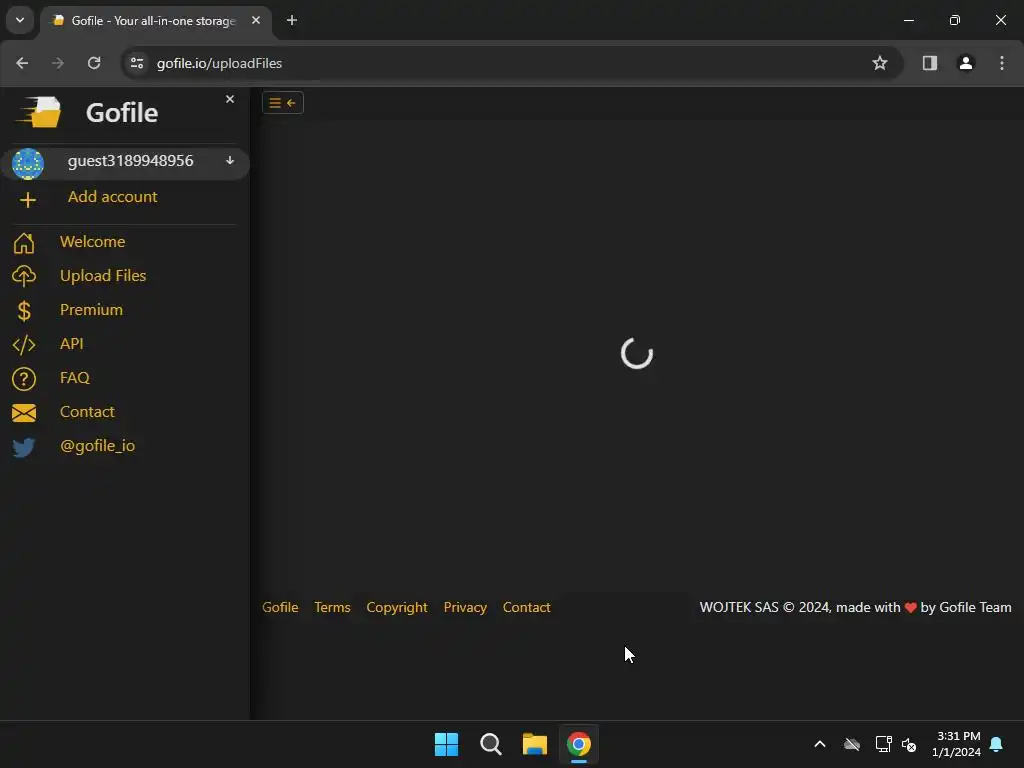Open File Explorer from the taskbar
This screenshot has height=768, width=1024.
(535, 744)
